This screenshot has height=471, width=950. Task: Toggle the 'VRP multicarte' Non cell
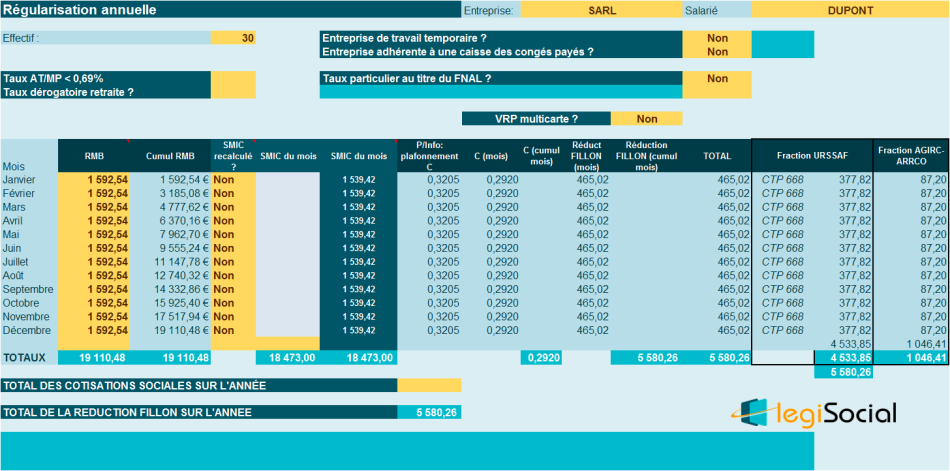point(646,118)
